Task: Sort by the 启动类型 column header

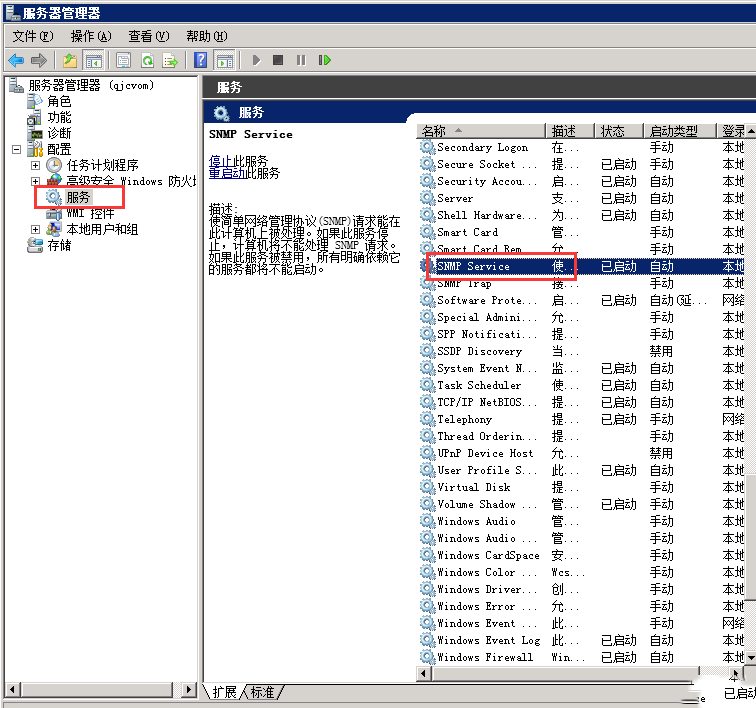Action: click(x=680, y=131)
